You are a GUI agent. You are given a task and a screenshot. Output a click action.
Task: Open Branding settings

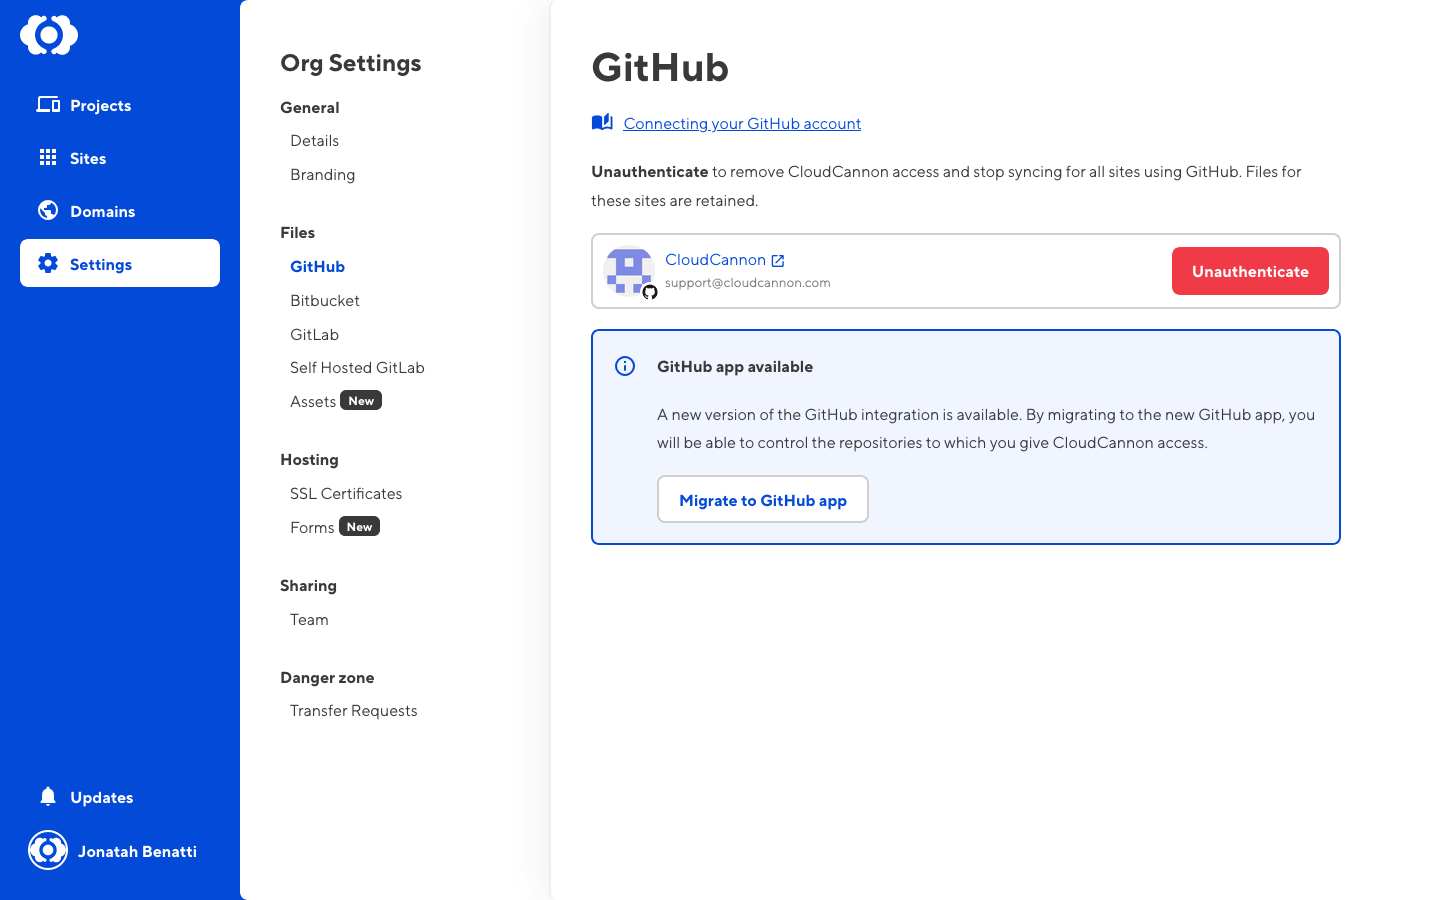[322, 175]
